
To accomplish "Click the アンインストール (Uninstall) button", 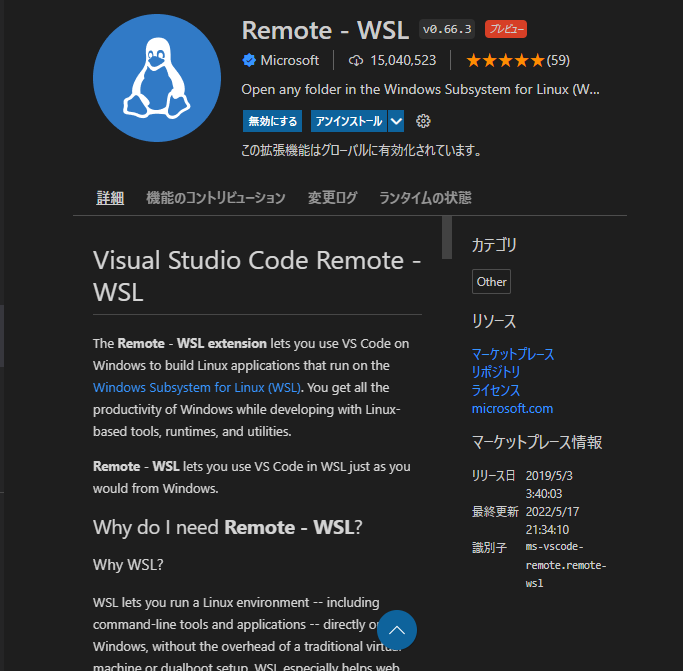I will tap(349, 121).
